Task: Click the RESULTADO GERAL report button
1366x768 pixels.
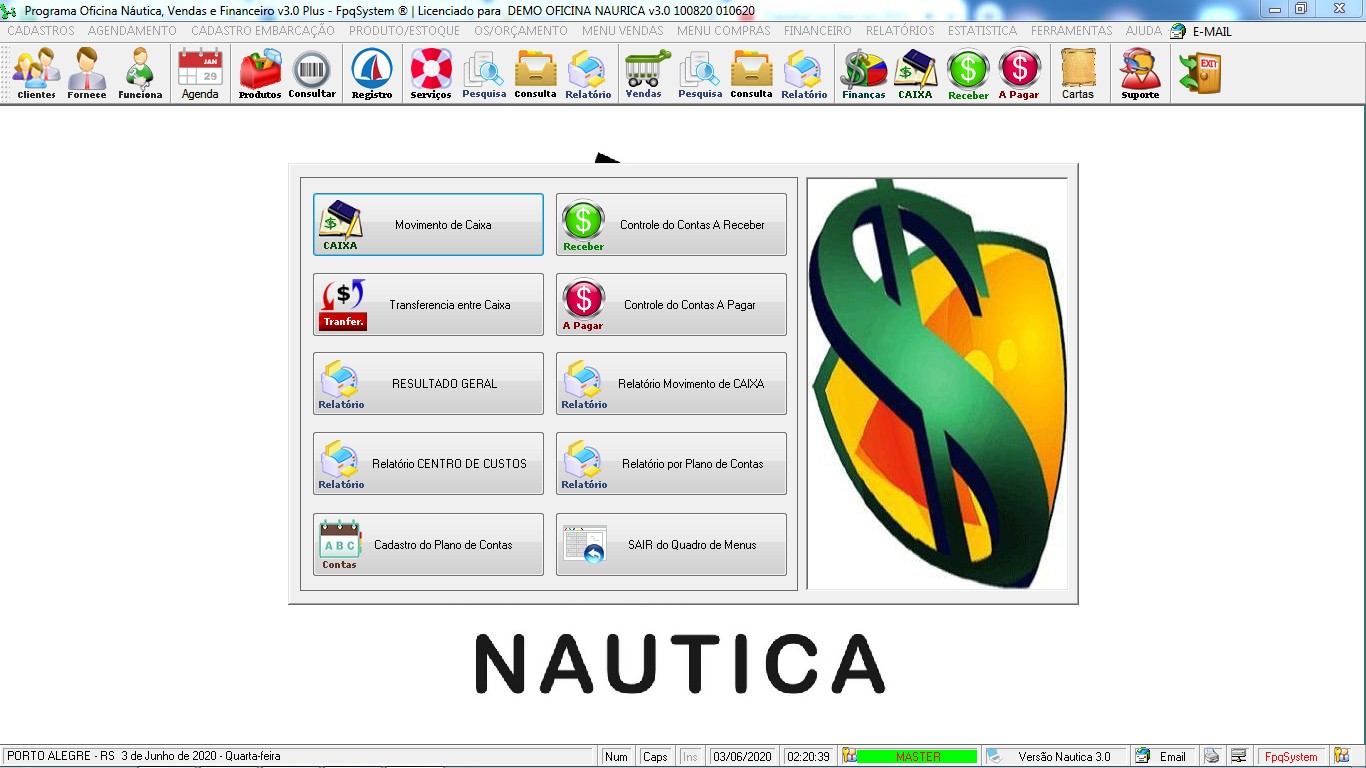Action: point(428,384)
